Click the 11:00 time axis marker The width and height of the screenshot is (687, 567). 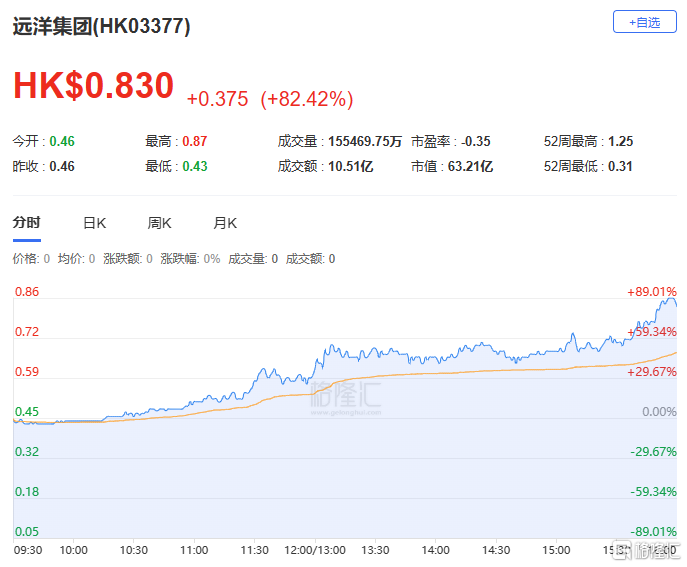[x=194, y=550]
